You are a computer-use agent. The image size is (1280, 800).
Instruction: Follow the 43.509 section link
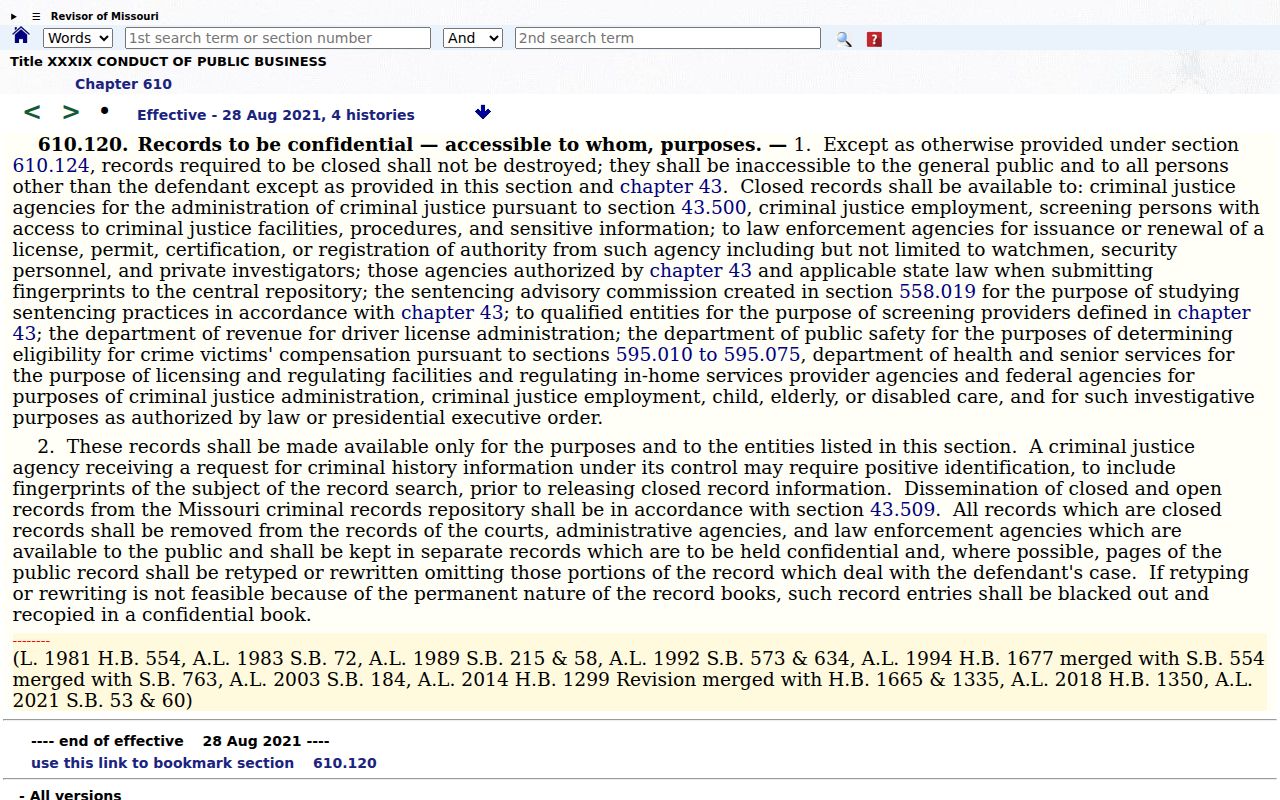pos(903,510)
